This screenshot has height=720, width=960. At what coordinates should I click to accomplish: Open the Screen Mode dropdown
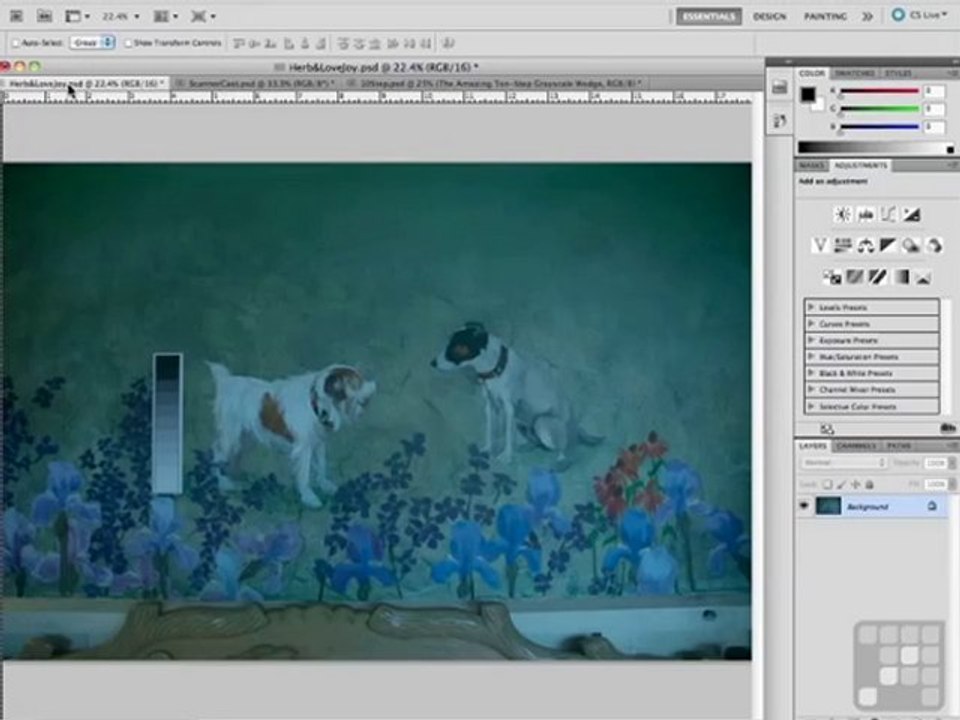203,16
